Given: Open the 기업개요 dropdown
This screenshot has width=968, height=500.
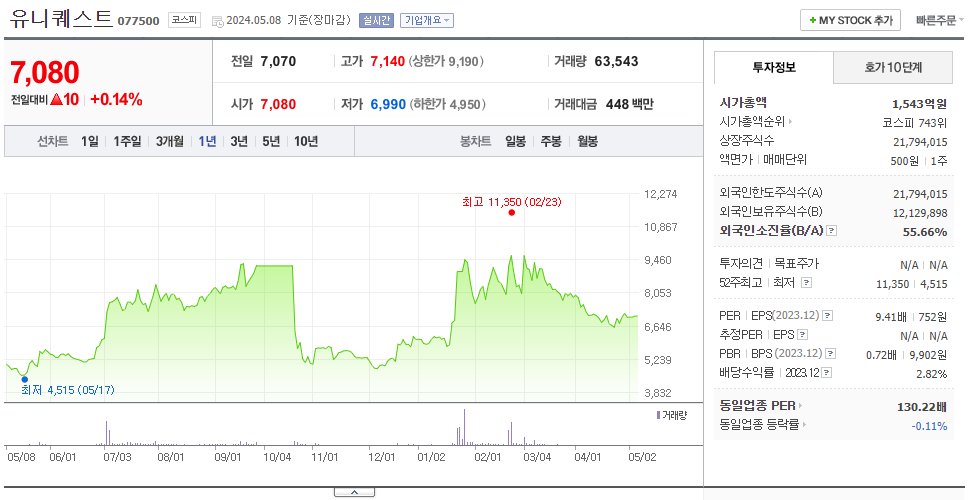Looking at the screenshot, I should [427, 20].
